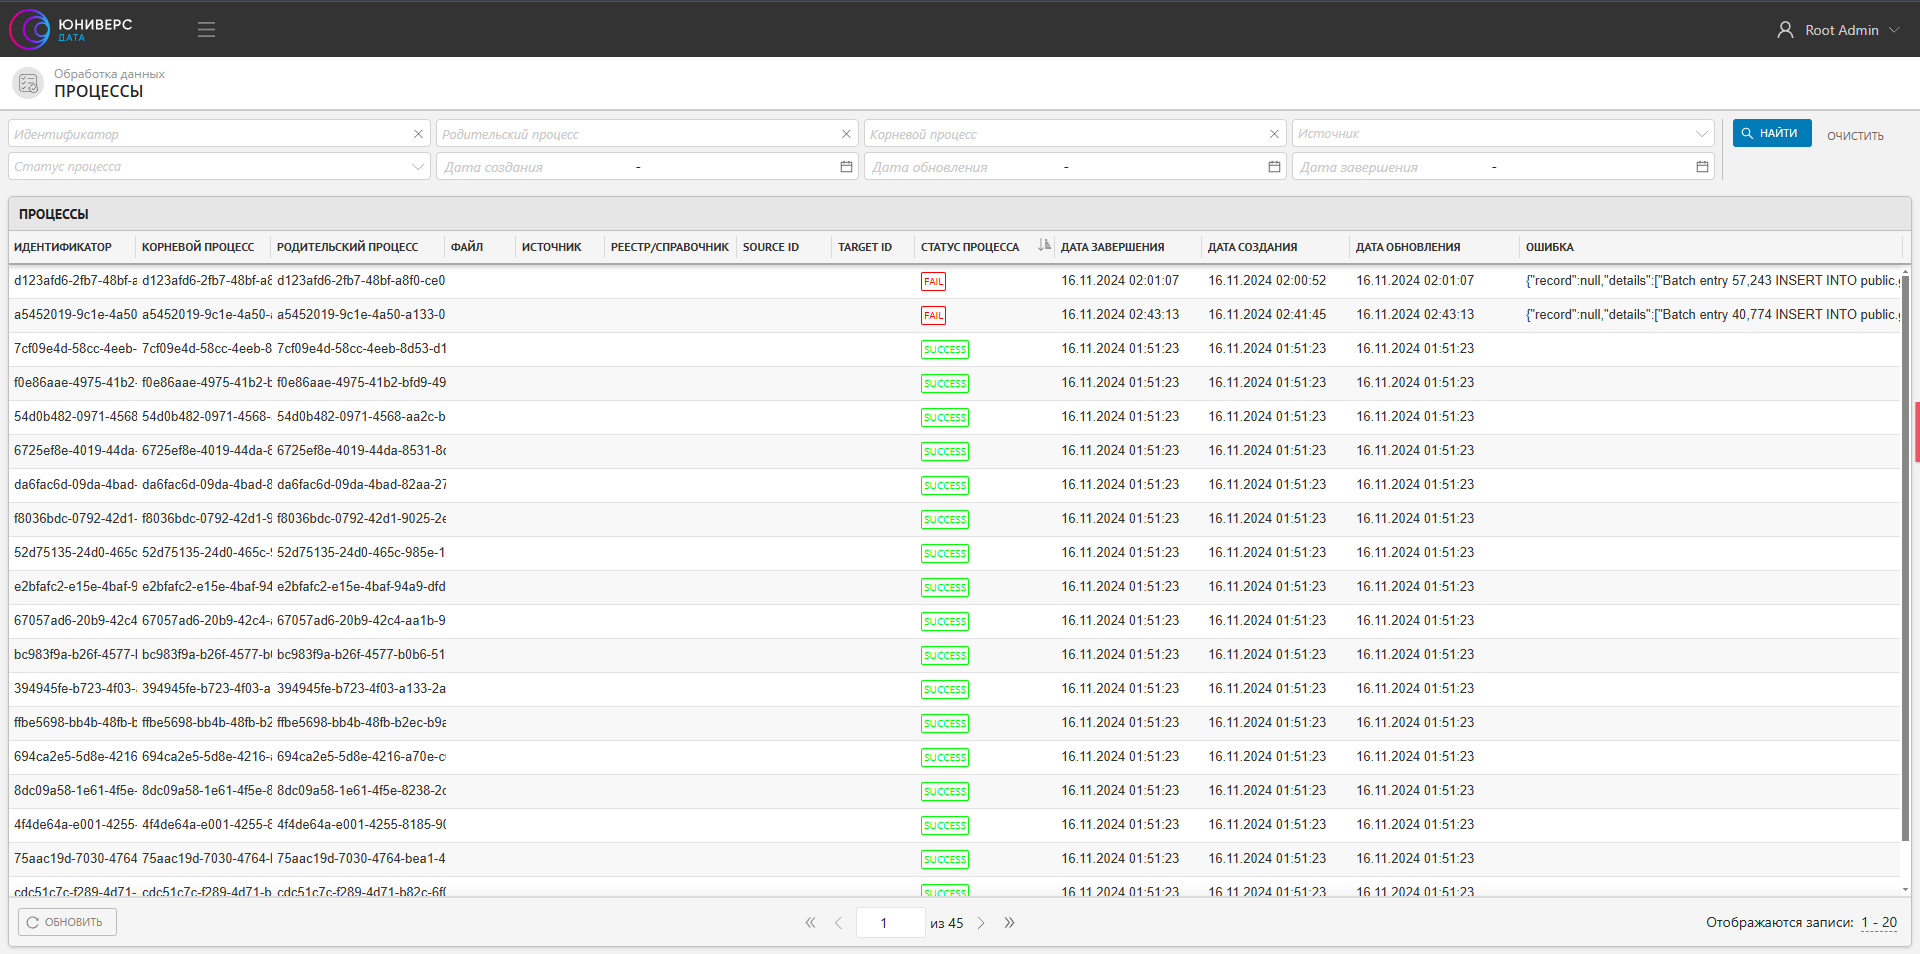The width and height of the screenshot is (1920, 954).
Task: Sort by Дата создания column header
Action: click(1252, 247)
